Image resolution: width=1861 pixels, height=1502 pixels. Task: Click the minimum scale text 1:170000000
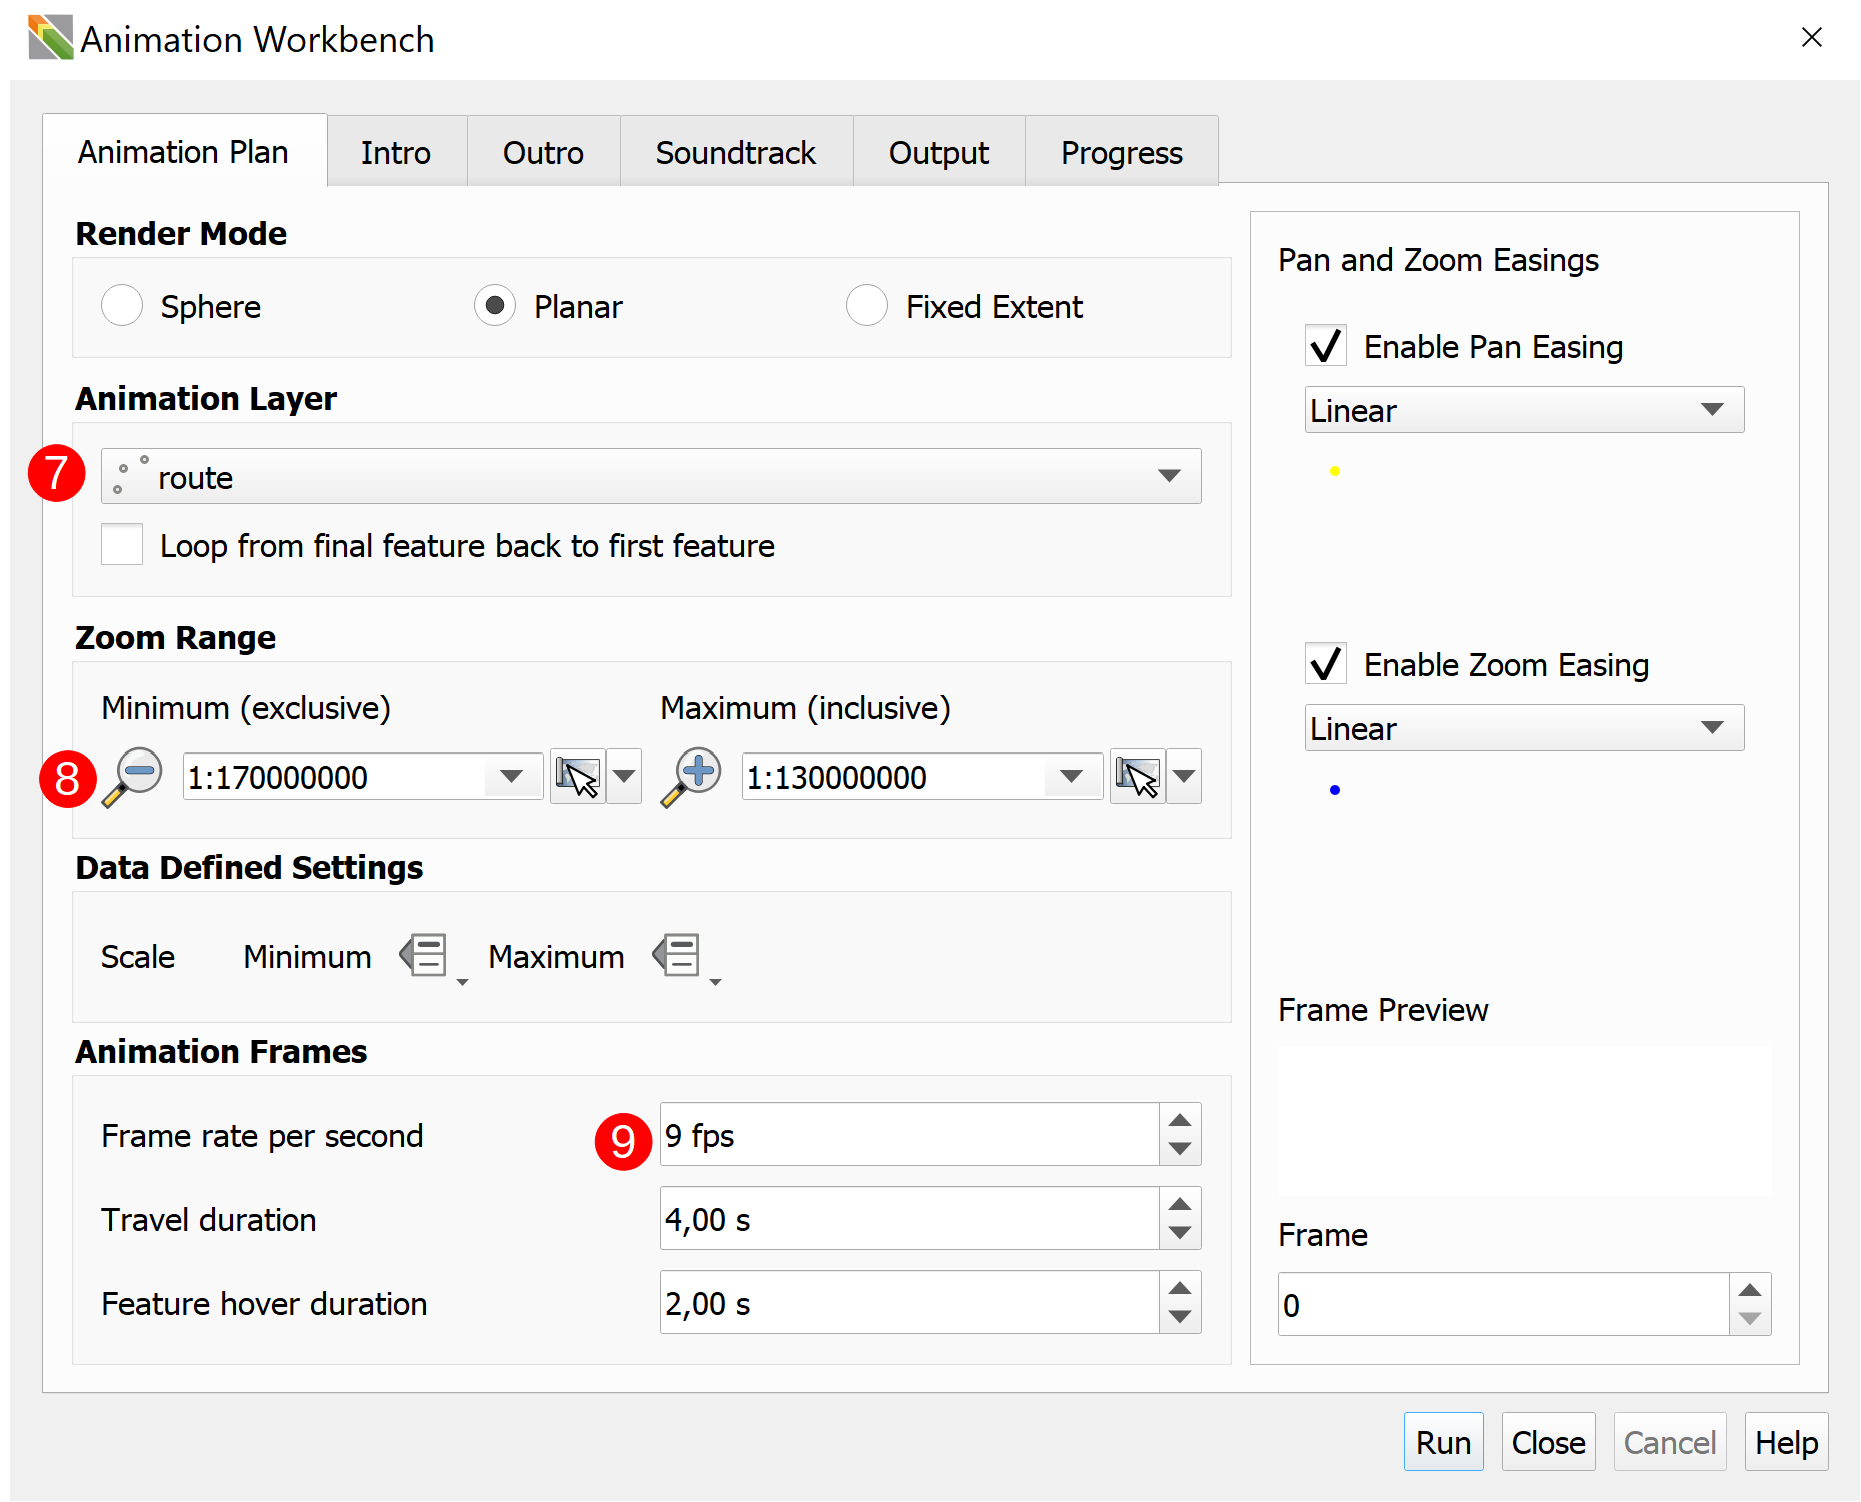[278, 777]
